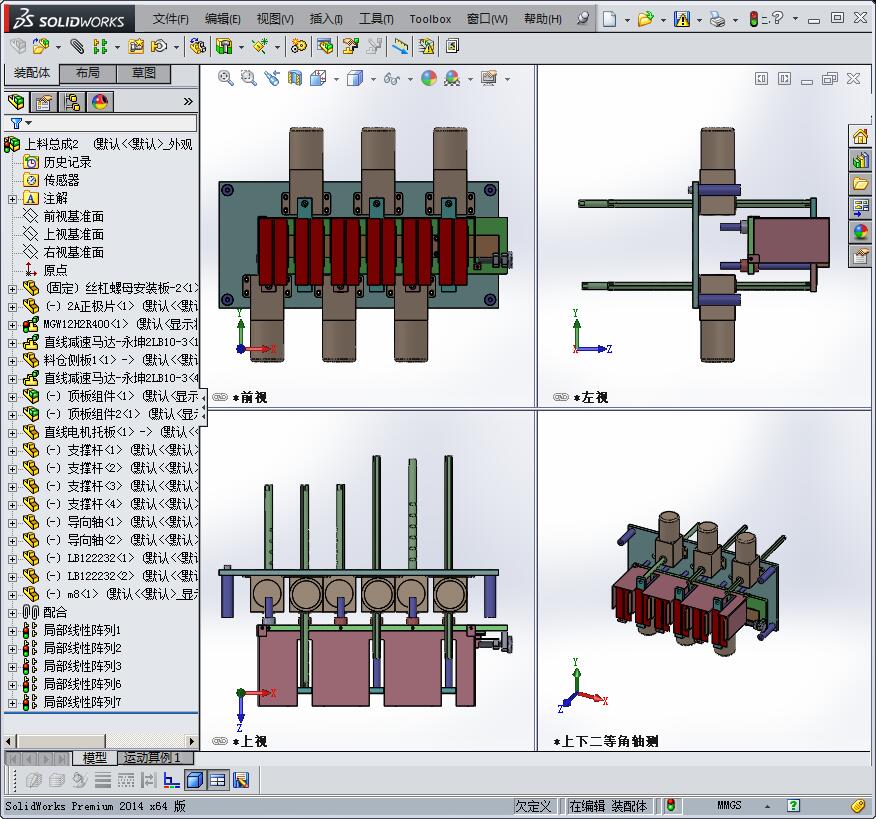Viewport: 876px width, 819px height.
Task: Expand the 注解 tree node
Action: coord(12,199)
